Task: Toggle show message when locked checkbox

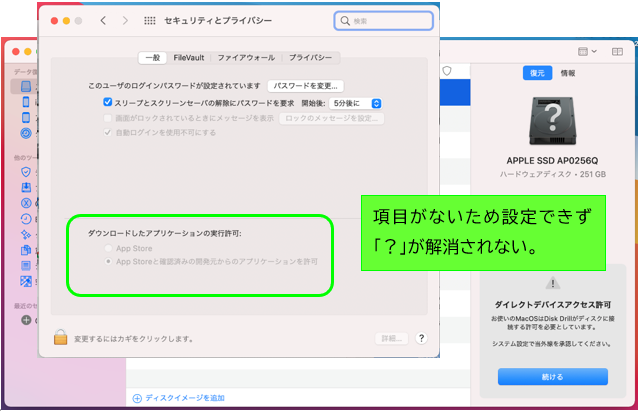Action: click(108, 118)
